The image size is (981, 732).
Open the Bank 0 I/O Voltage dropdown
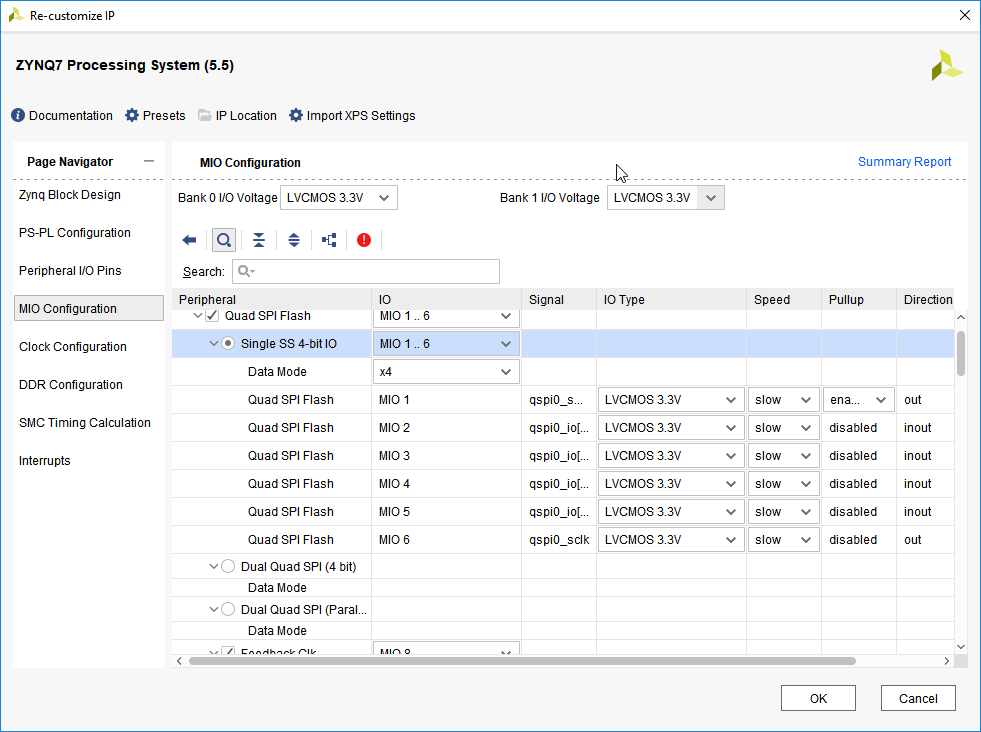(x=339, y=198)
